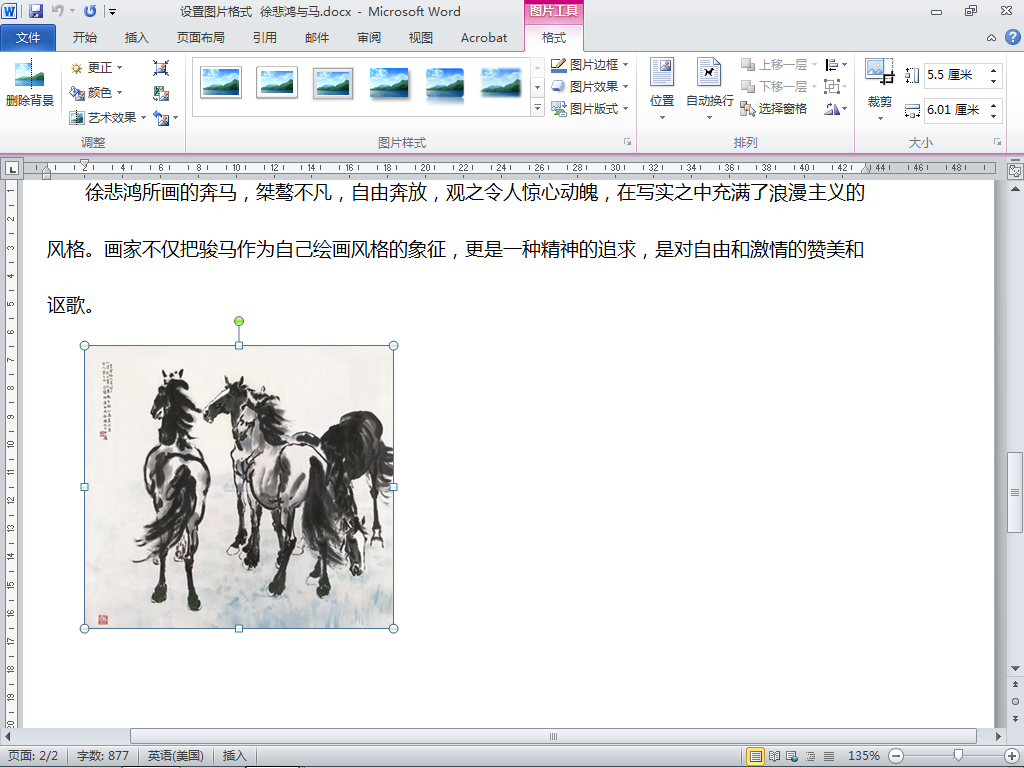The height and width of the screenshot is (768, 1024).
Task: Switch to Full Screen Reading view button
Action: point(775,756)
